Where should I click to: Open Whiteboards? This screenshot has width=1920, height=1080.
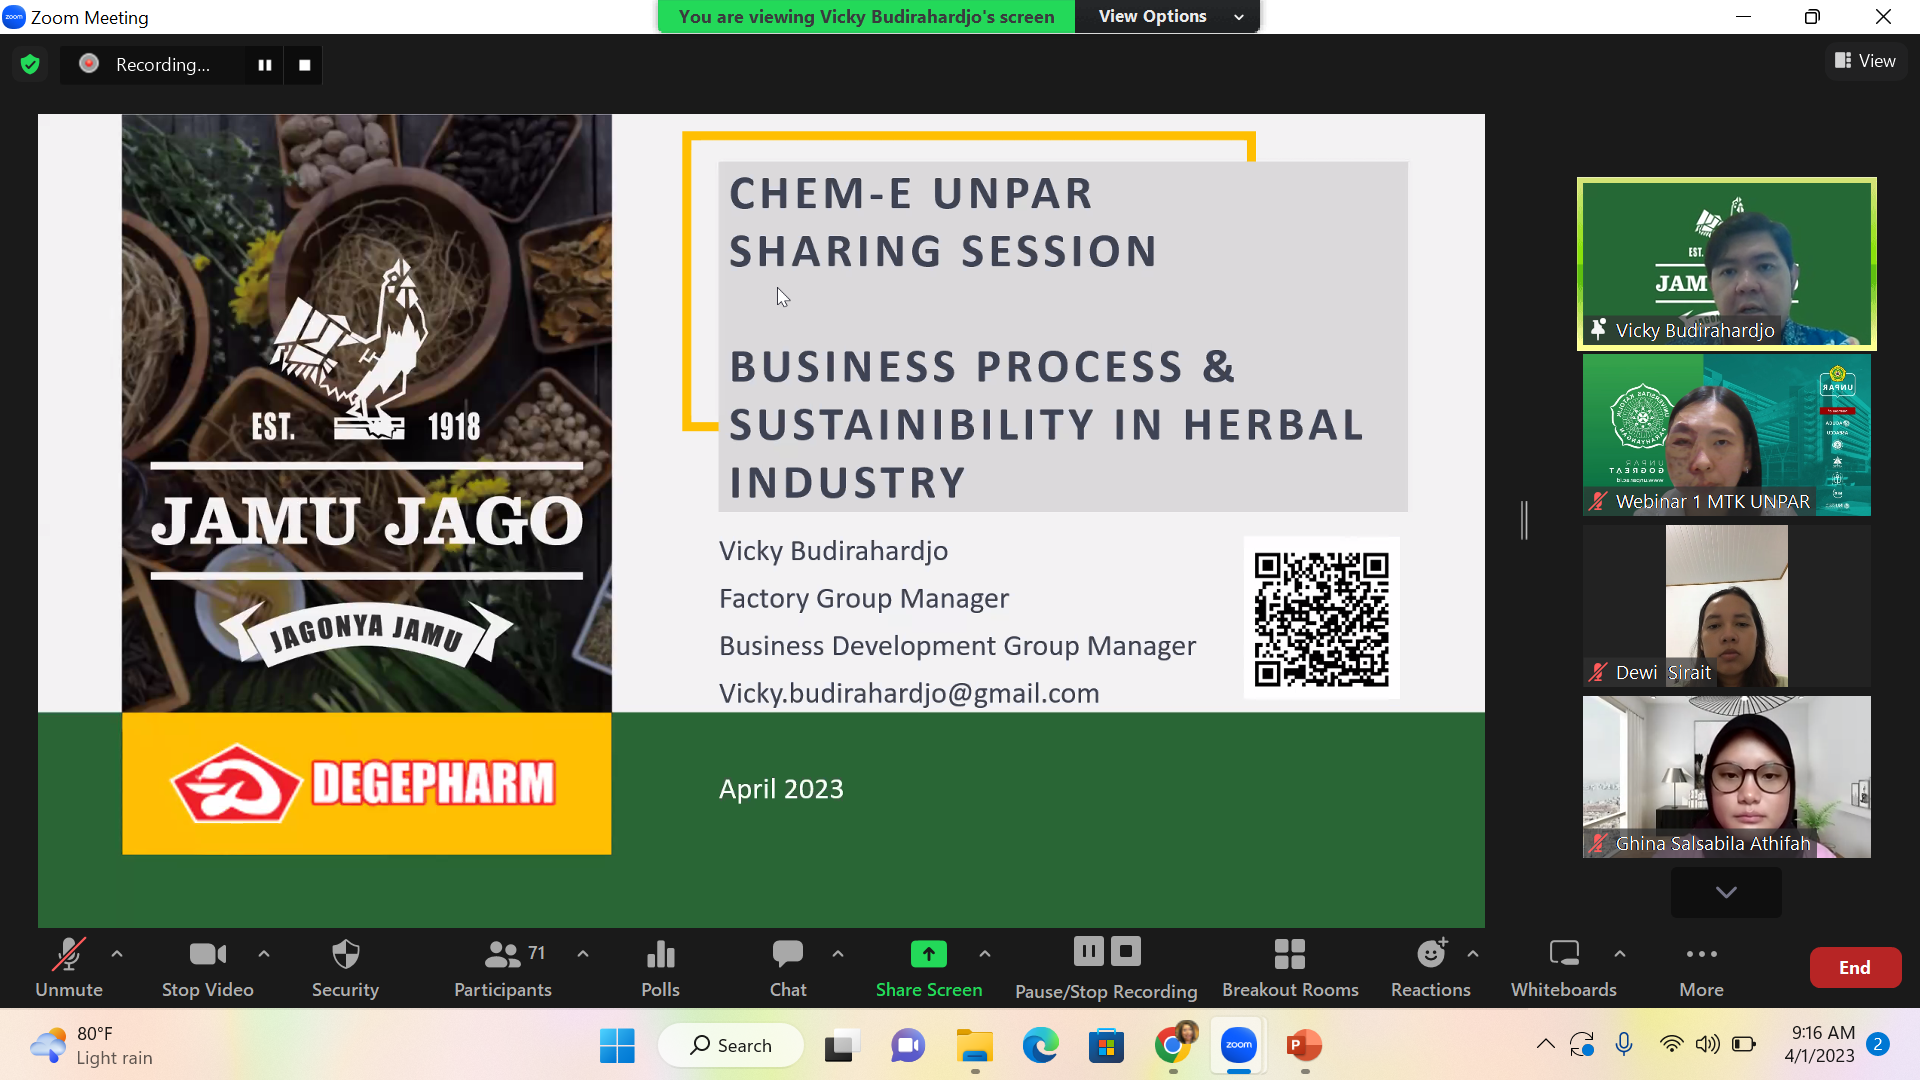point(1563,967)
